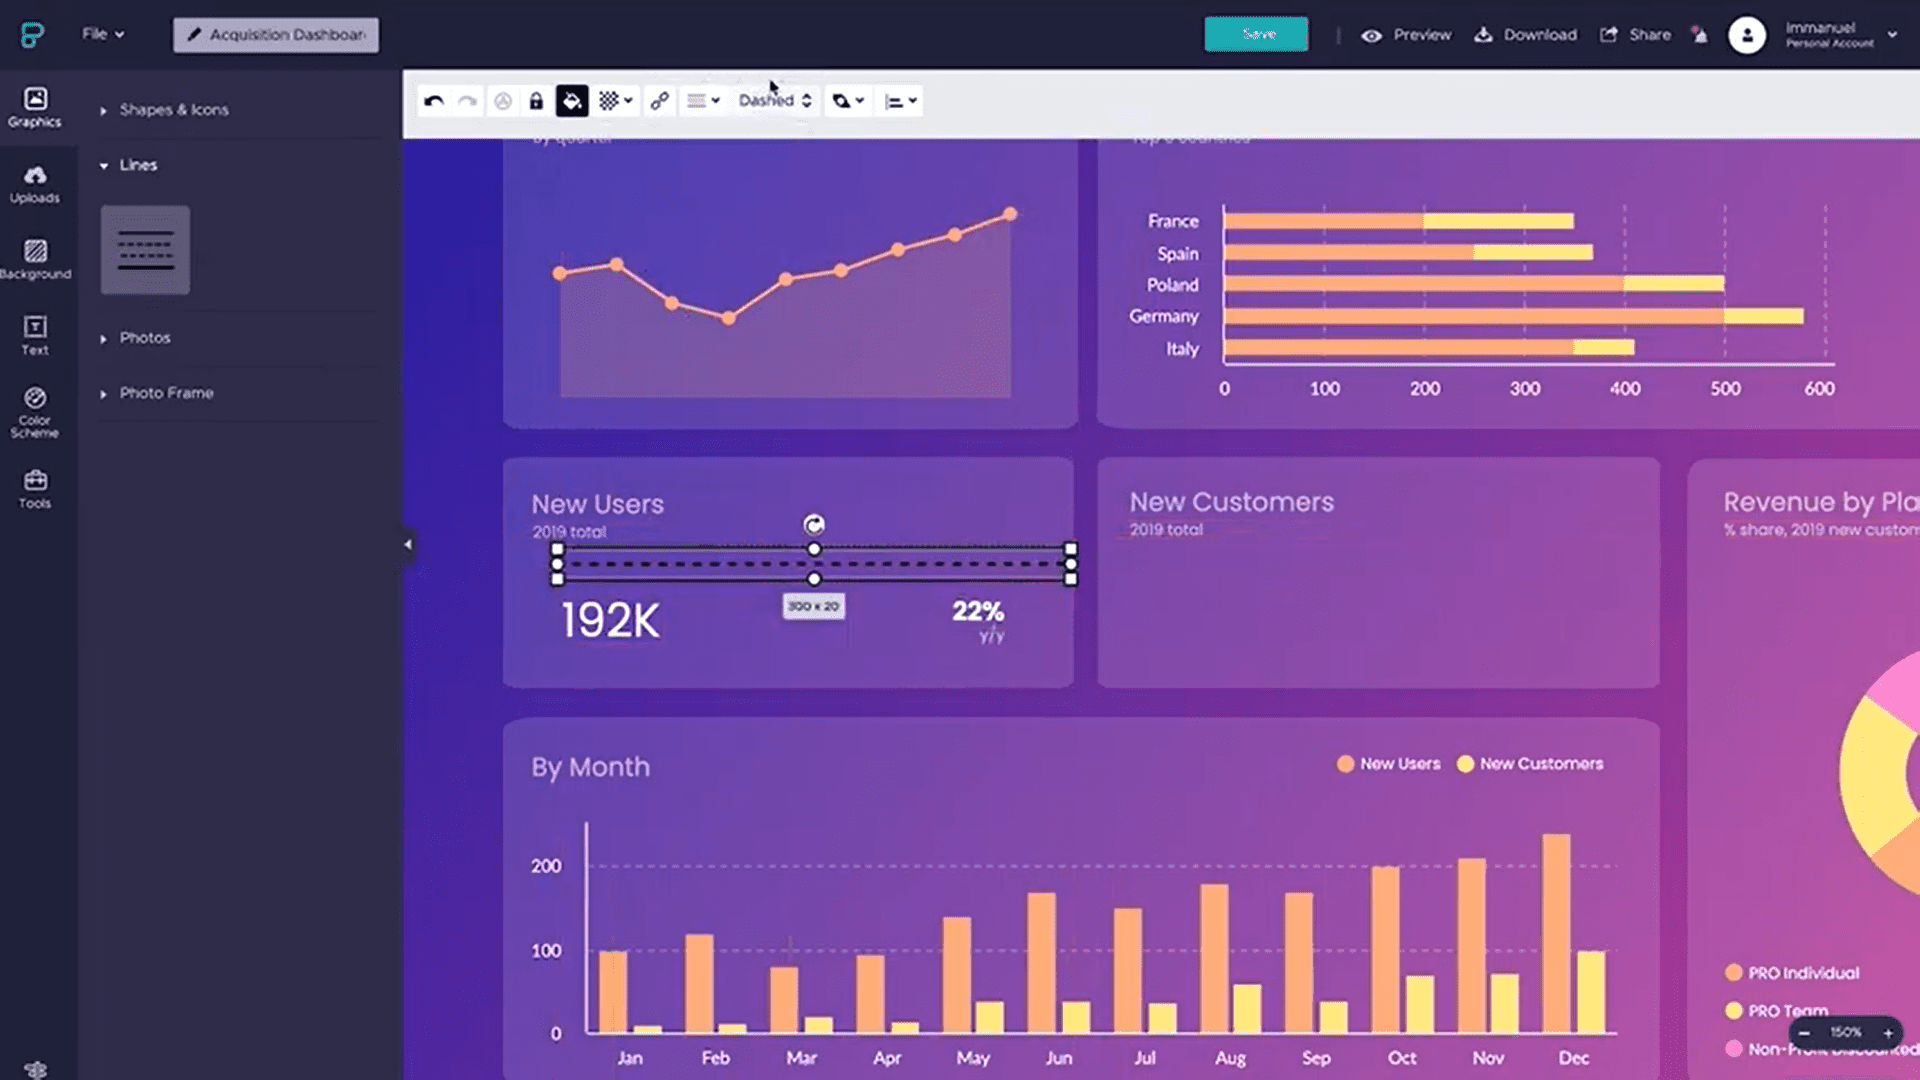Viewport: 1920px width, 1080px height.
Task: Open the File menu
Action: click(102, 34)
